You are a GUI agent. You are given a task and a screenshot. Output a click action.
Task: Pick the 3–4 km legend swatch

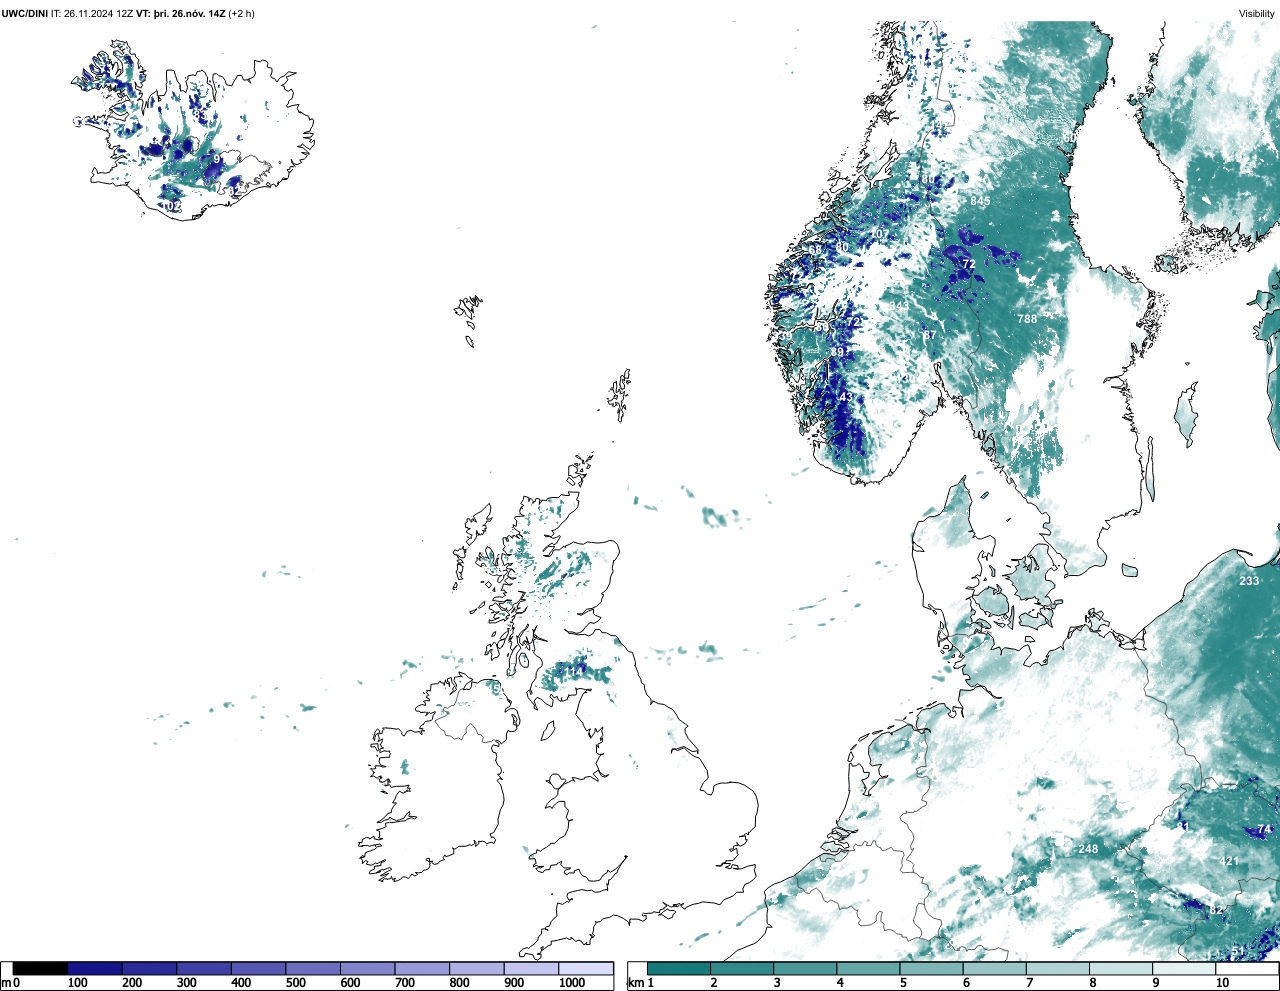pos(805,968)
